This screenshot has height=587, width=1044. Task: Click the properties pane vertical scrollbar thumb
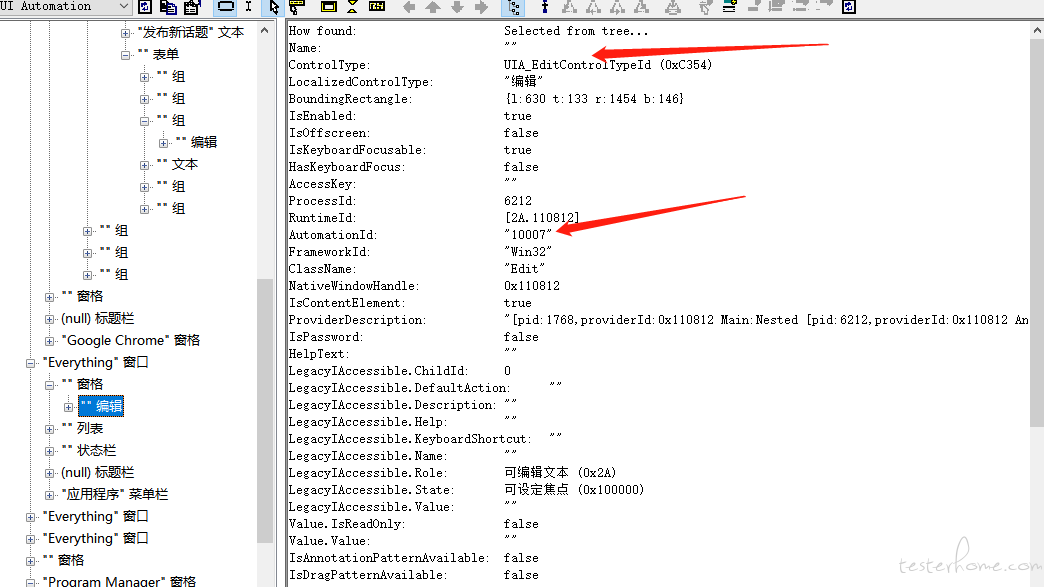[x=1037, y=233]
